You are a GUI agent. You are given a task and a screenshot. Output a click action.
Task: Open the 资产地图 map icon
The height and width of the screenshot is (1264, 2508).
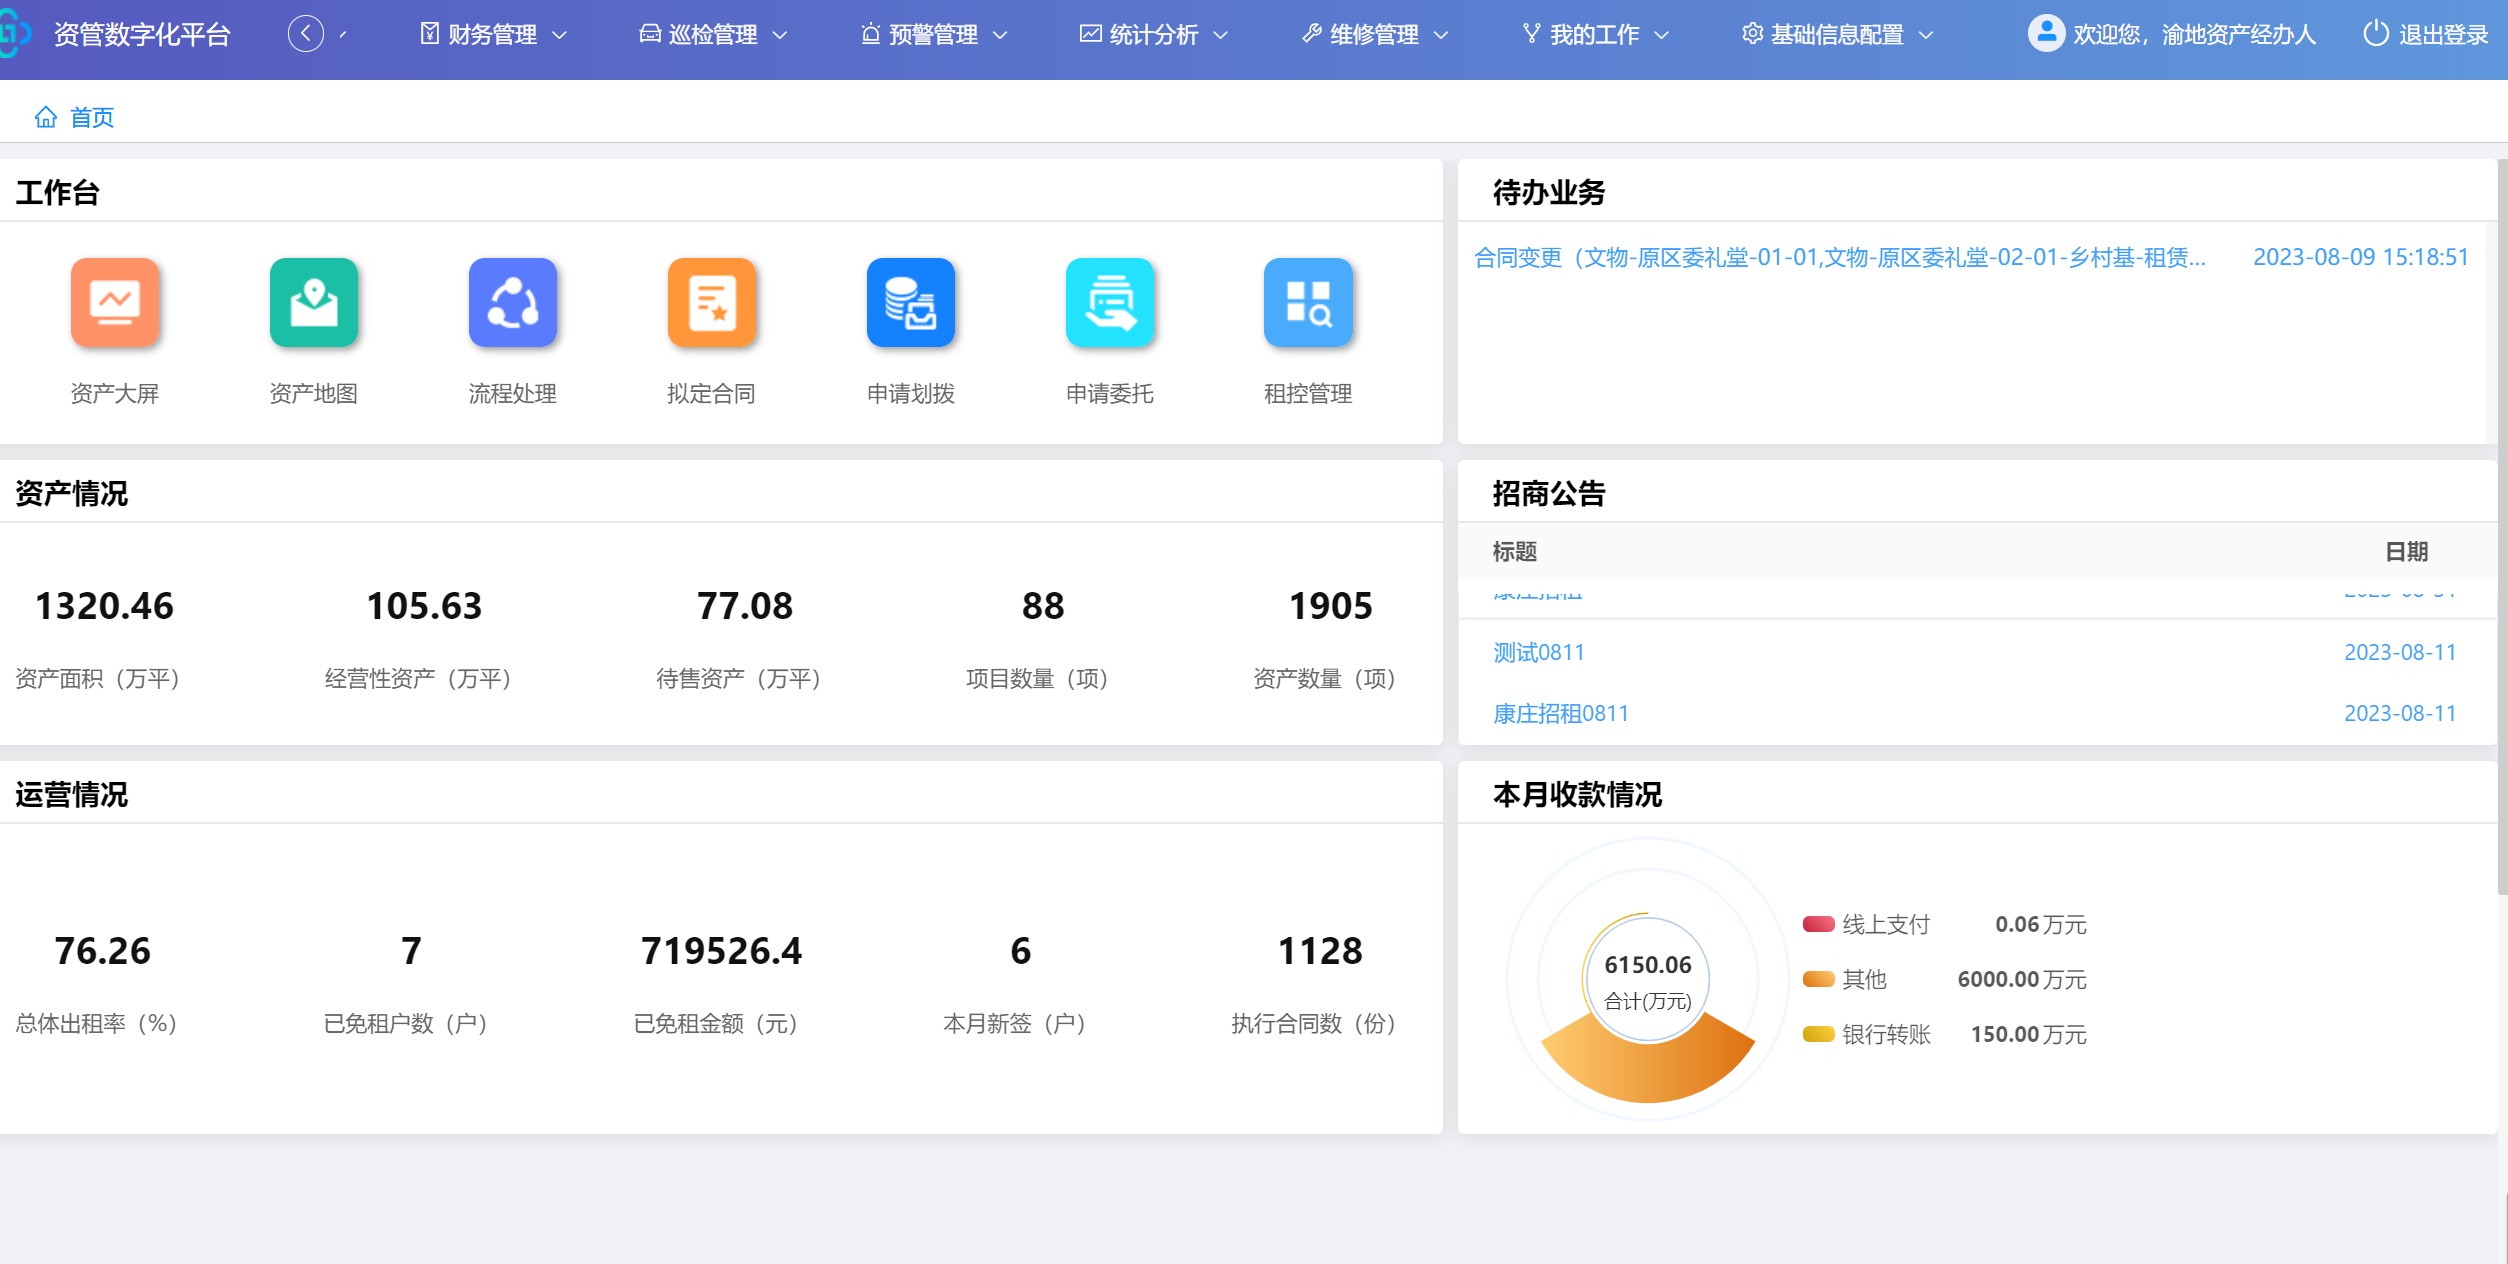[x=314, y=303]
